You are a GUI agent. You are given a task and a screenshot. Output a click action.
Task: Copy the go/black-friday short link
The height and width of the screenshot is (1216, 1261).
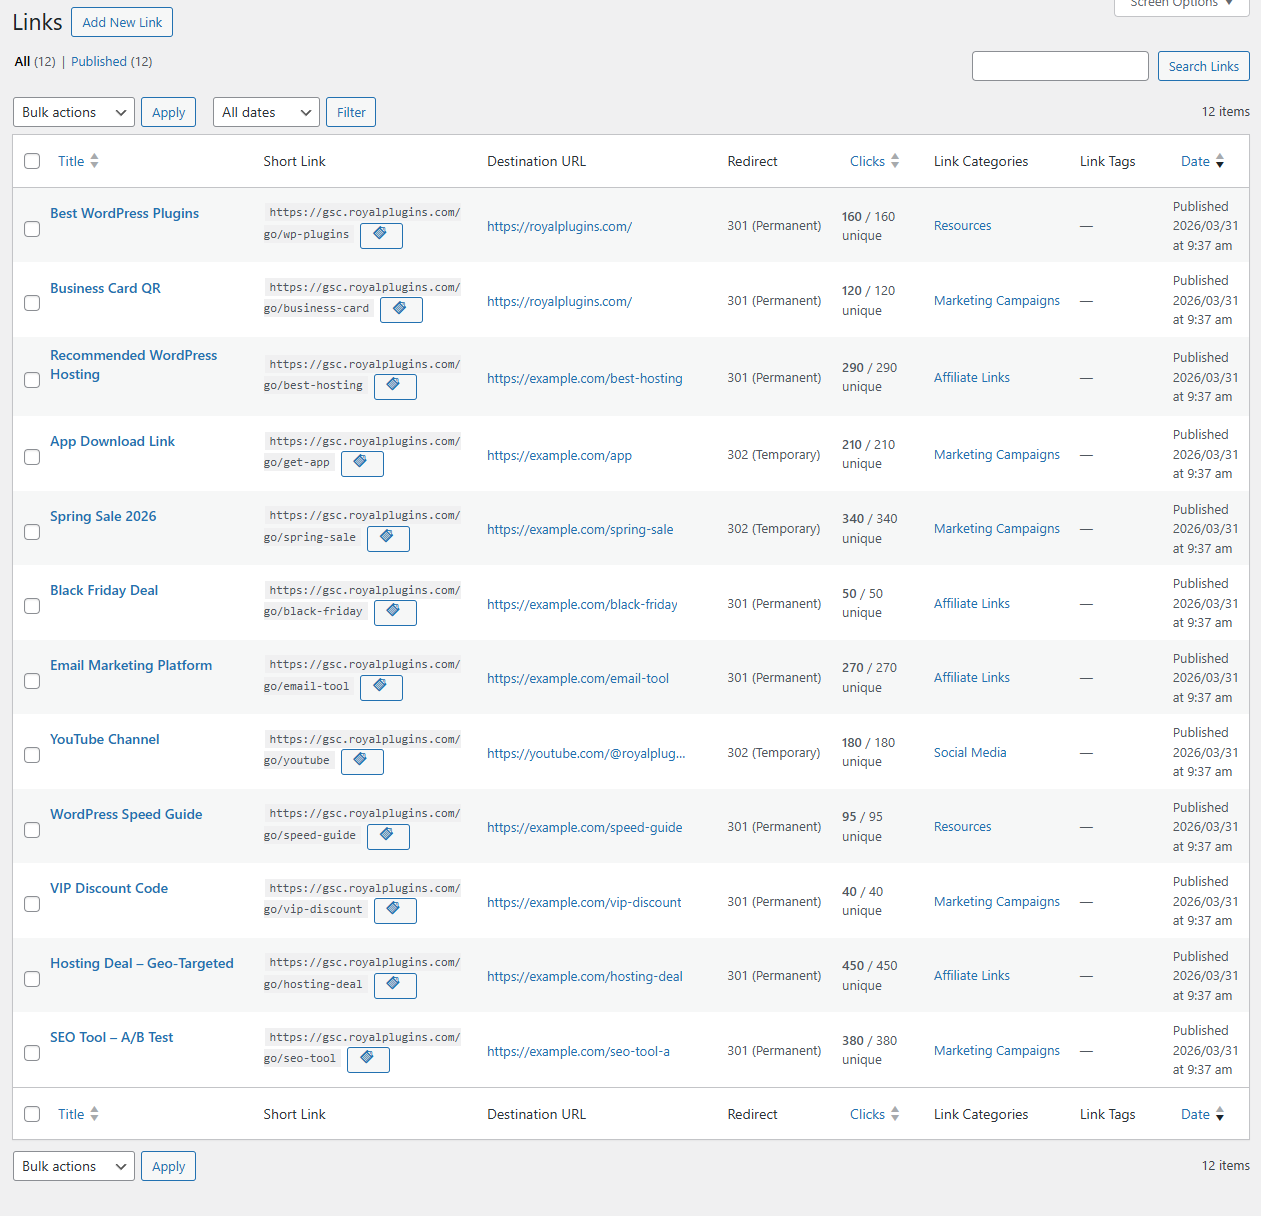point(395,612)
